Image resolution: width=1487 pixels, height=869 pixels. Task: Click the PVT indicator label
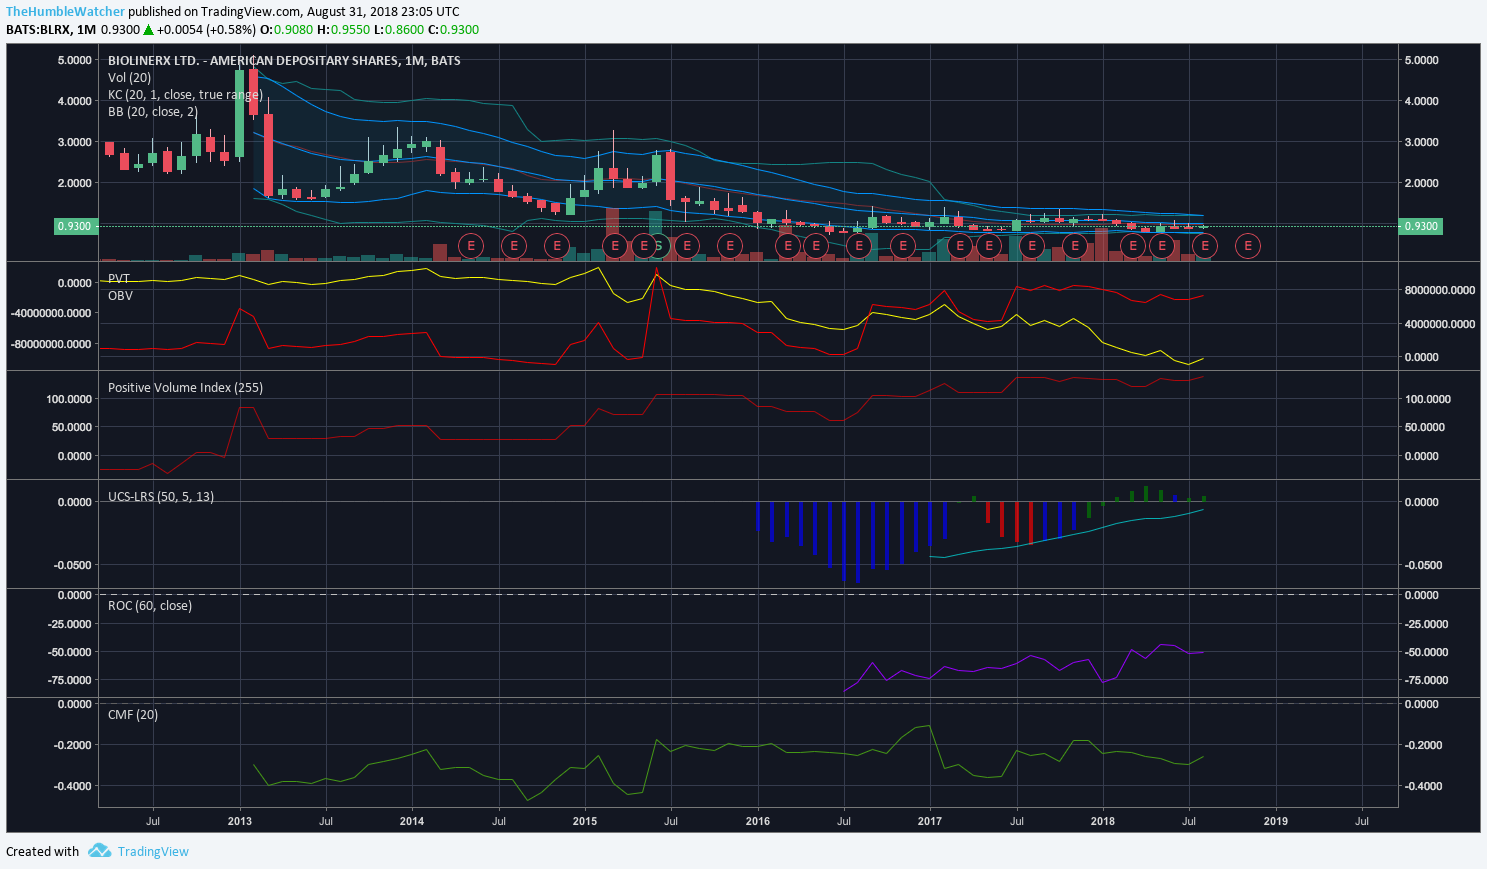[x=119, y=278]
